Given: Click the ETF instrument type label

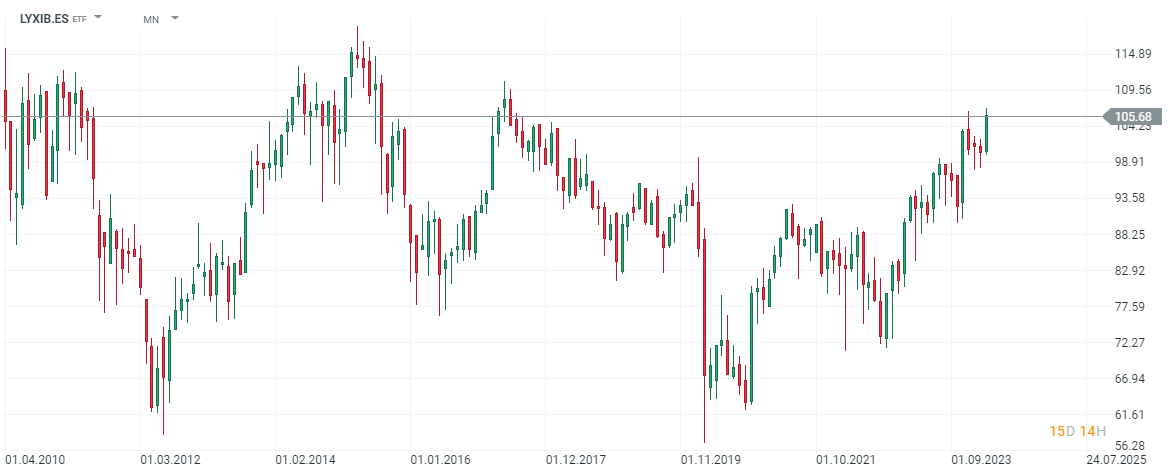Looking at the screenshot, I should coord(79,19).
